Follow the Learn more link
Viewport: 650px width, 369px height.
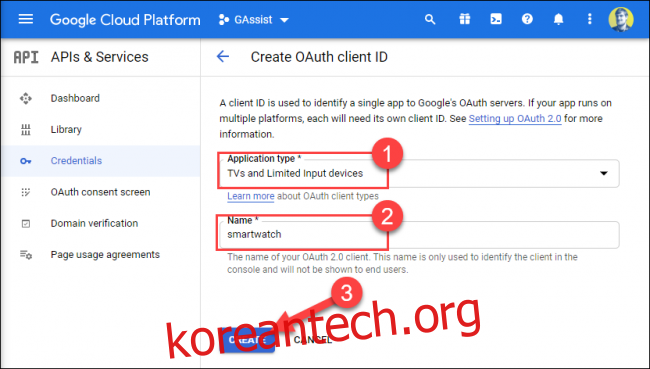pyautogui.click(x=250, y=196)
